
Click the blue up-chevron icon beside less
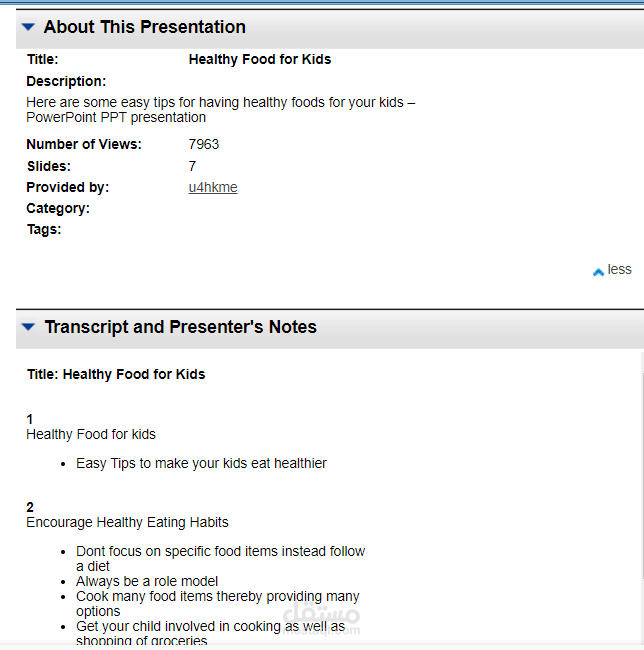click(598, 271)
